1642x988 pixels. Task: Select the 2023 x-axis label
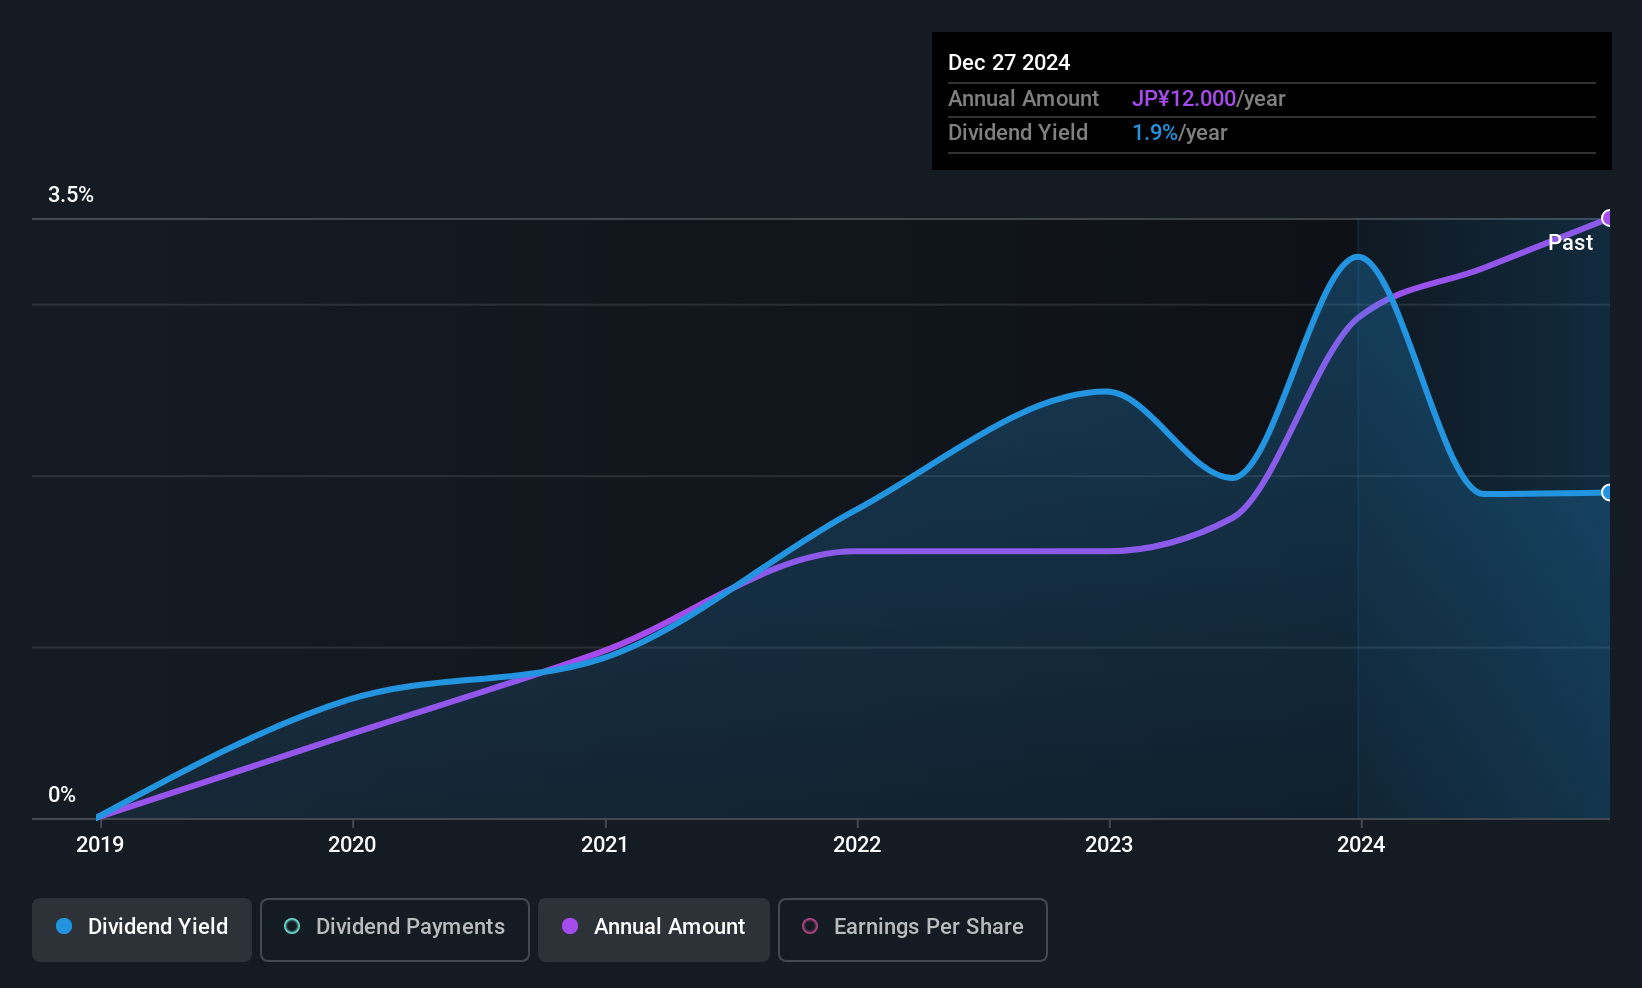click(x=1109, y=845)
